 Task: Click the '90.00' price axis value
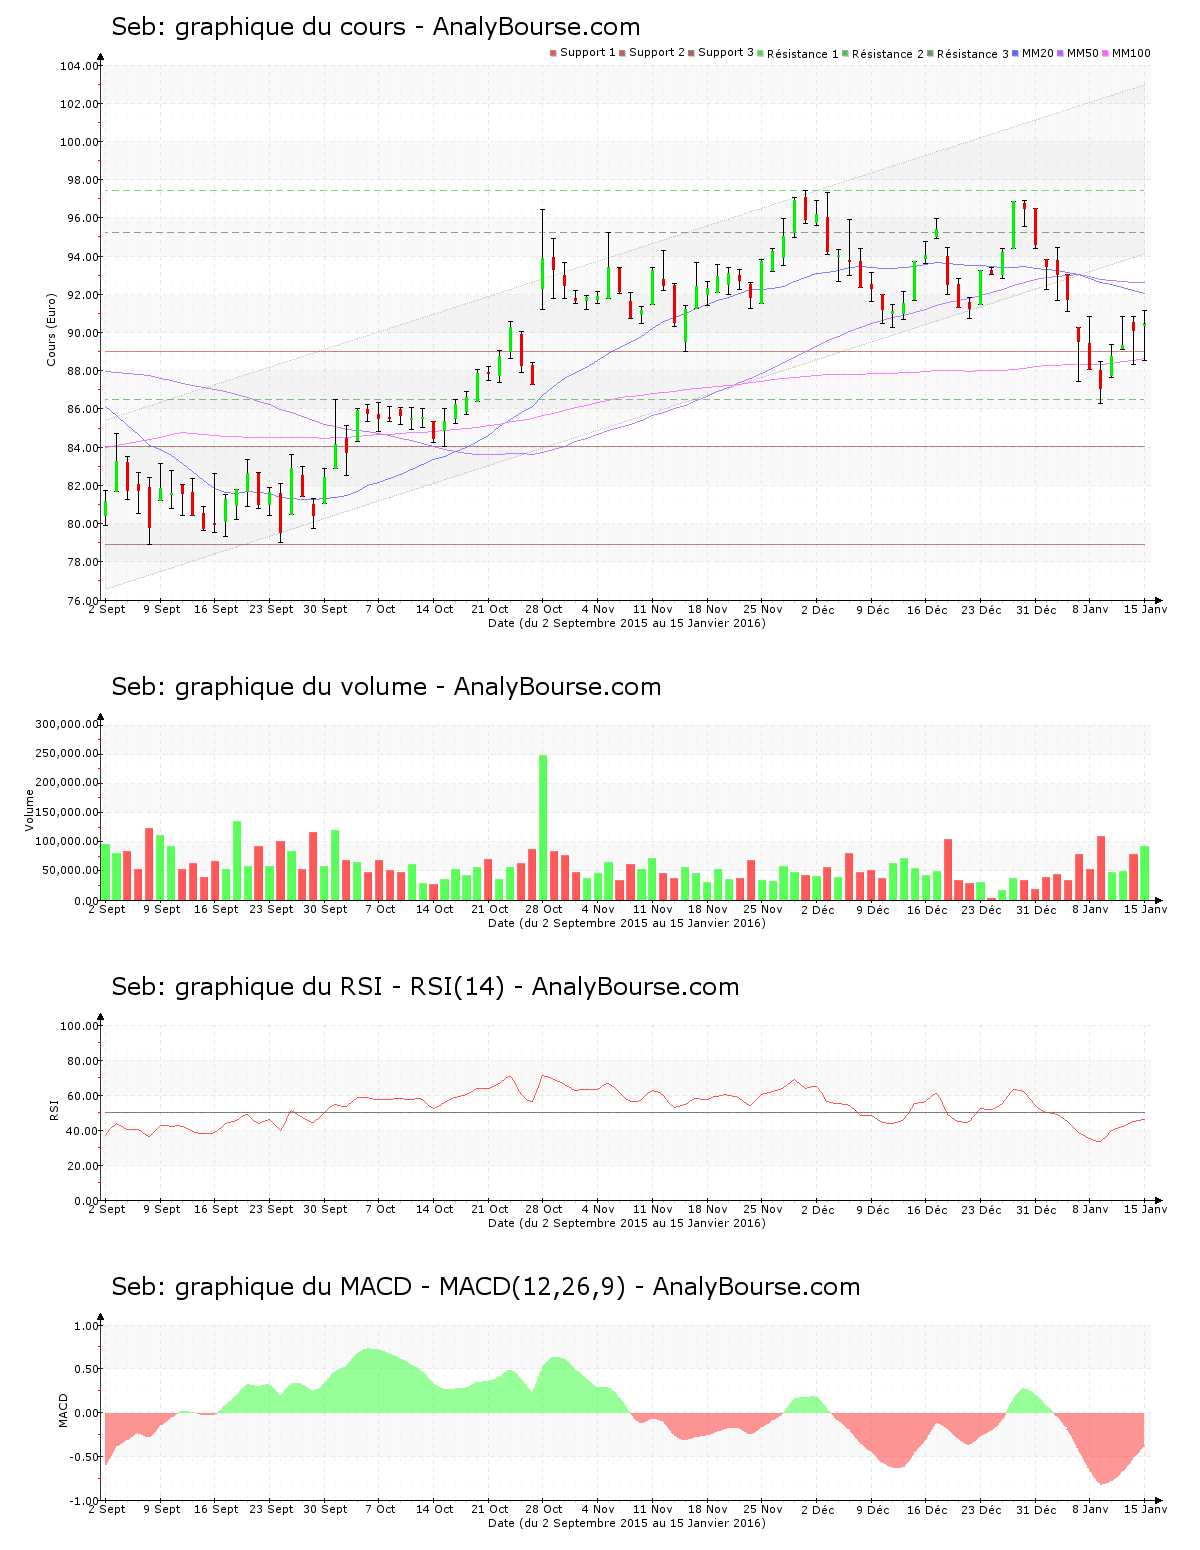[x=82, y=333]
